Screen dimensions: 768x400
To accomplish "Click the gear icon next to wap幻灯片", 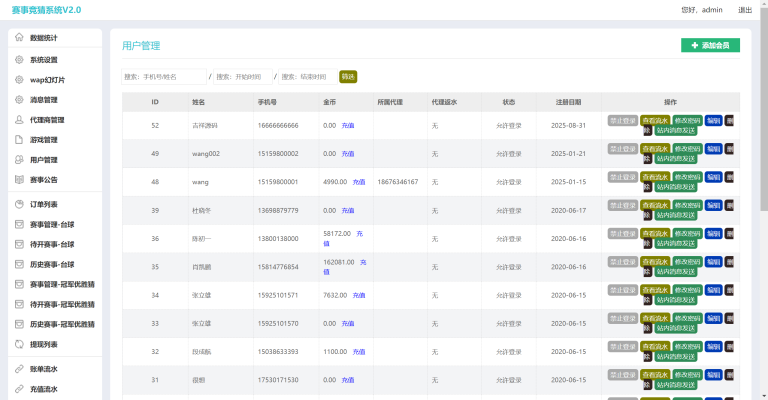I will [x=19, y=80].
